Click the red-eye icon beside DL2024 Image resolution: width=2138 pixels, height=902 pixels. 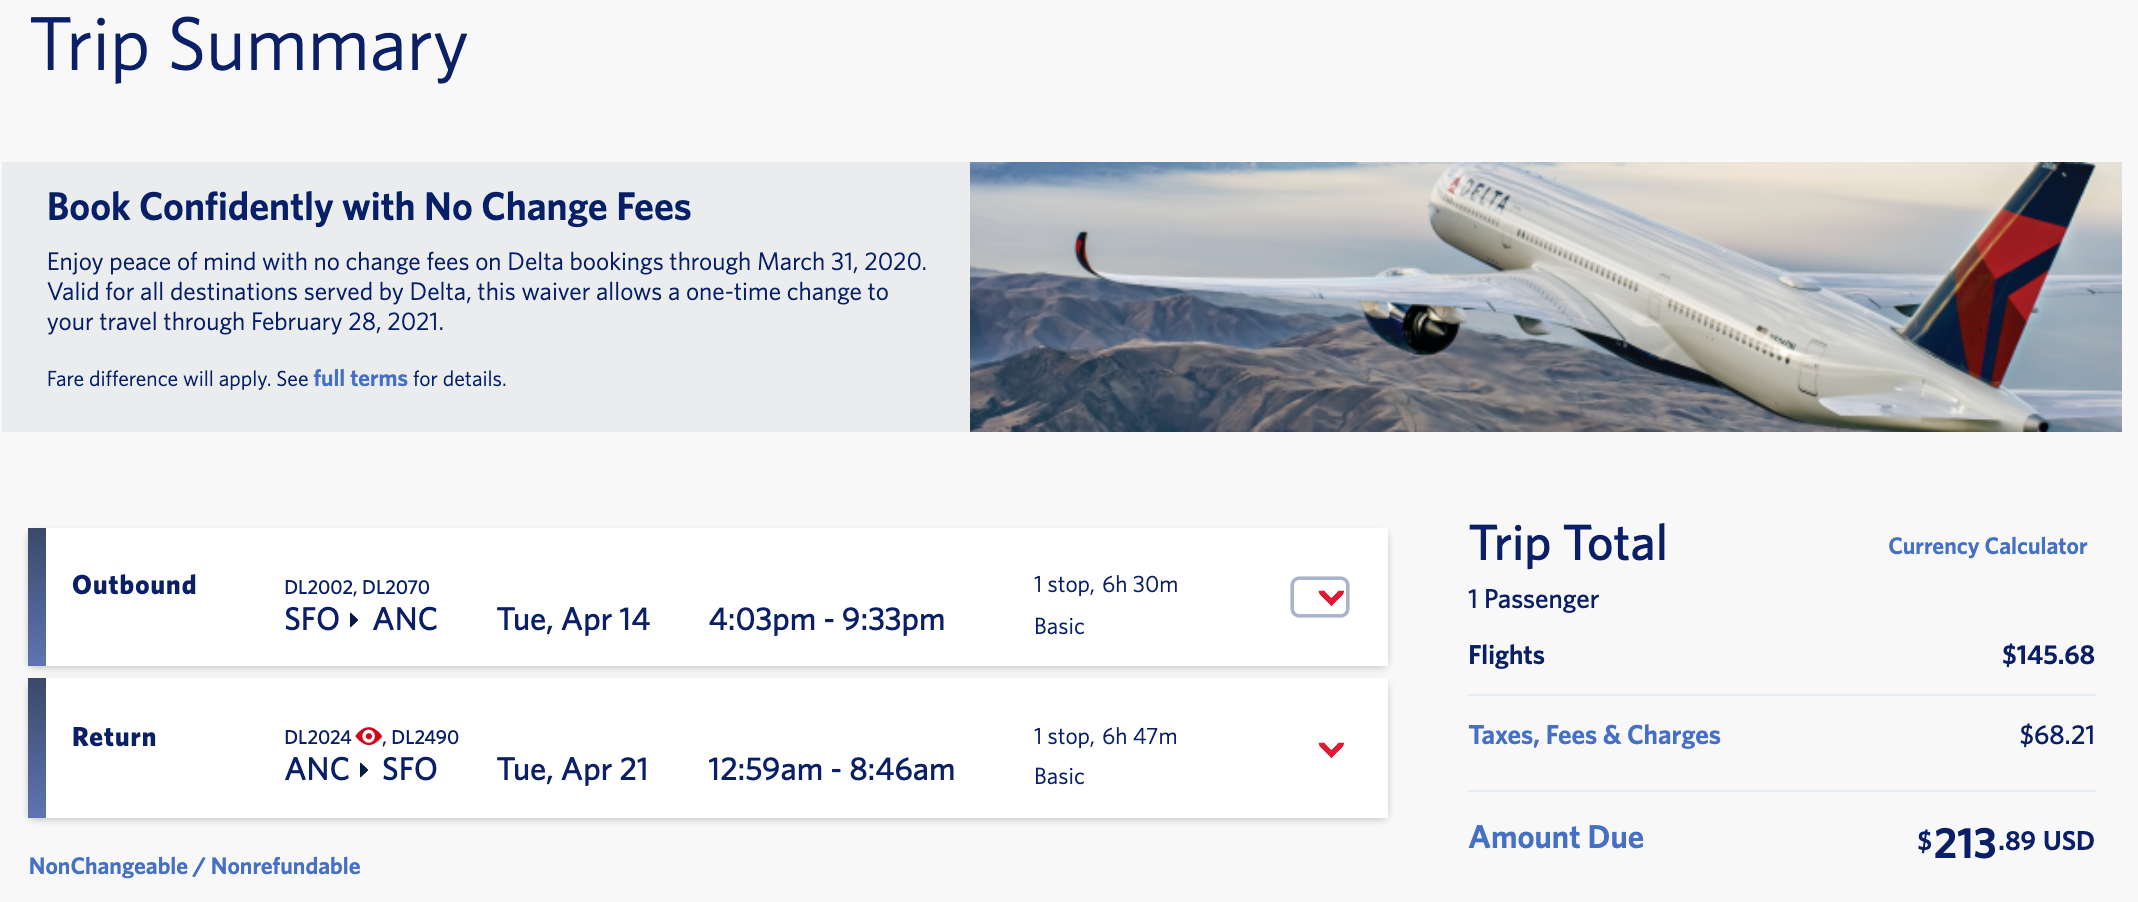[369, 736]
